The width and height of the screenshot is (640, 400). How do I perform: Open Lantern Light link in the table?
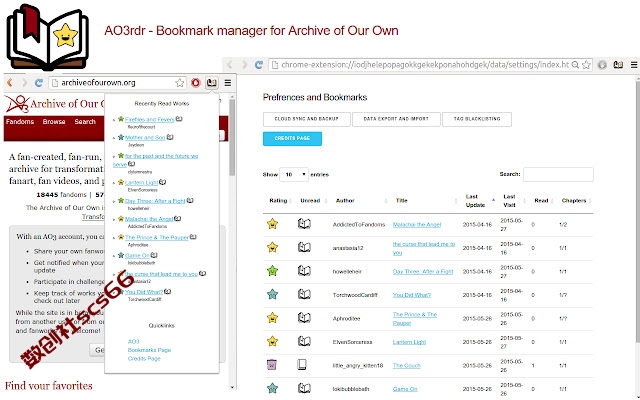pyautogui.click(x=409, y=342)
